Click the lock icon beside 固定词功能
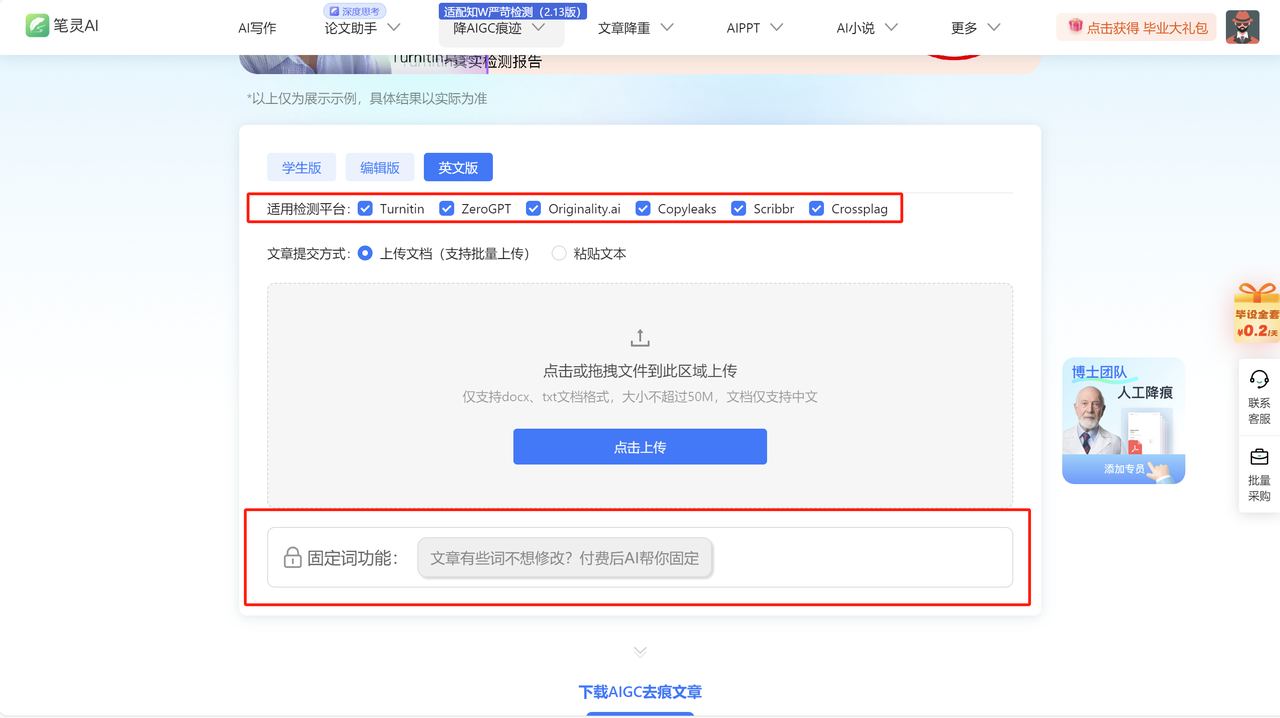Image resolution: width=1280 pixels, height=718 pixels. pyautogui.click(x=292, y=558)
